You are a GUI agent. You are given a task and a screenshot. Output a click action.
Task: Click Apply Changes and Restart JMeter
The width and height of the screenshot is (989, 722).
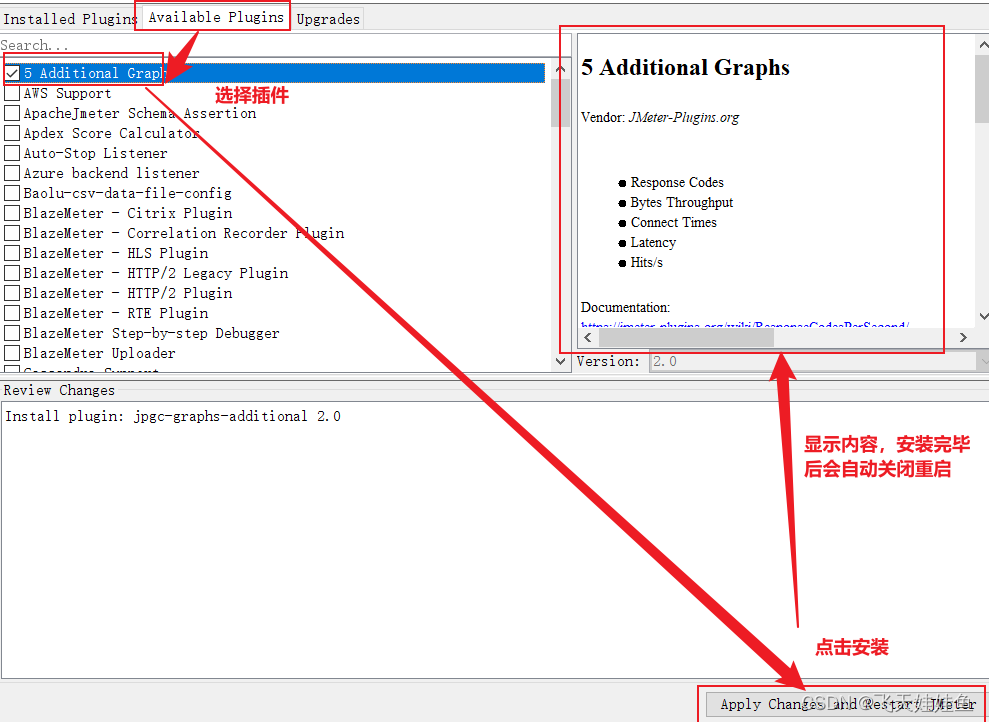point(845,704)
